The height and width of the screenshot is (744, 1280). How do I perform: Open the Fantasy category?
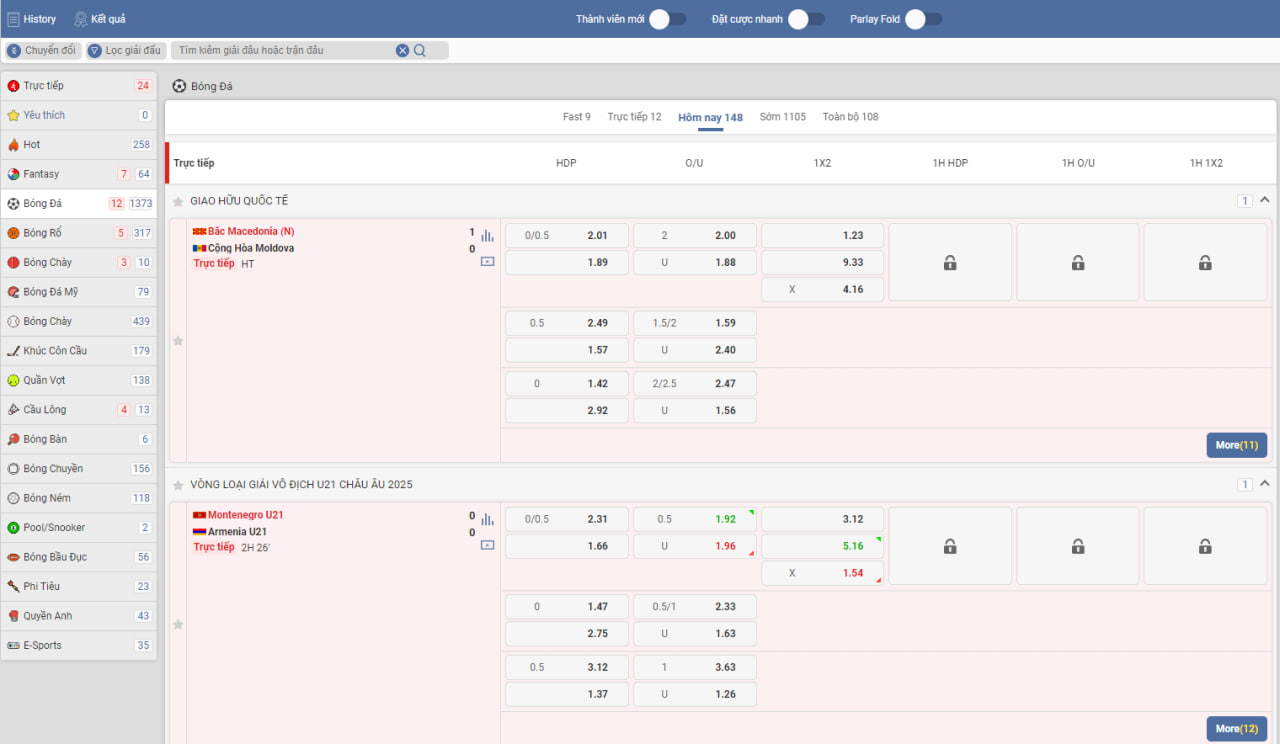pyautogui.click(x=79, y=174)
